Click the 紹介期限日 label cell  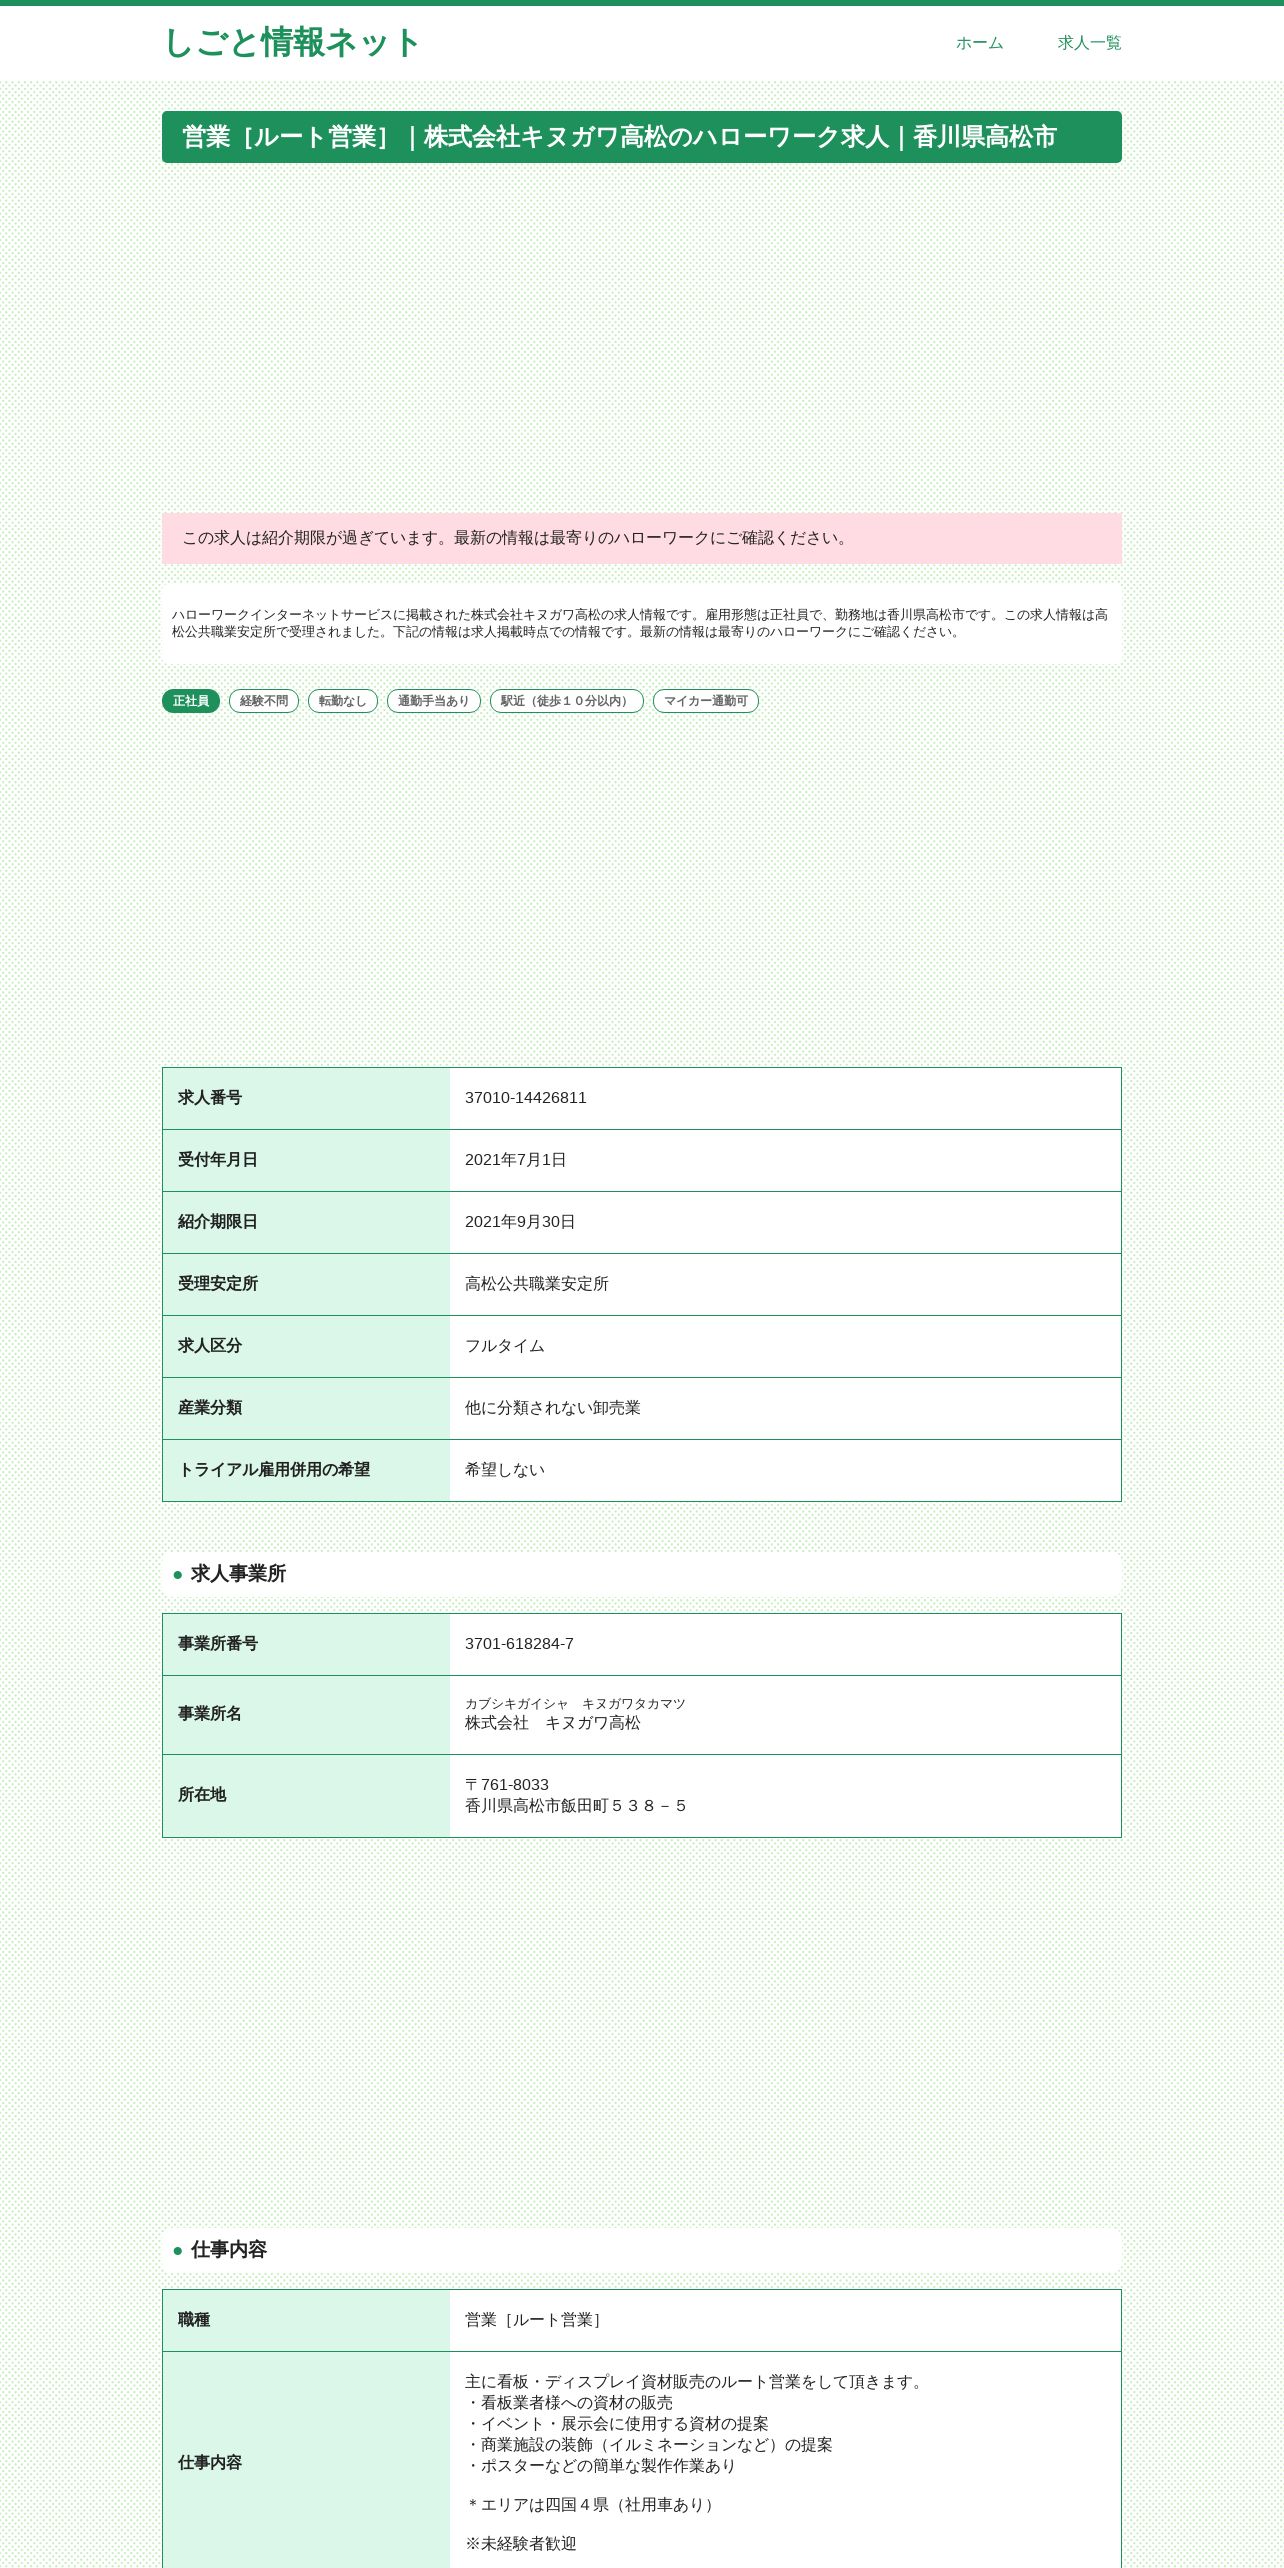[x=306, y=1222]
